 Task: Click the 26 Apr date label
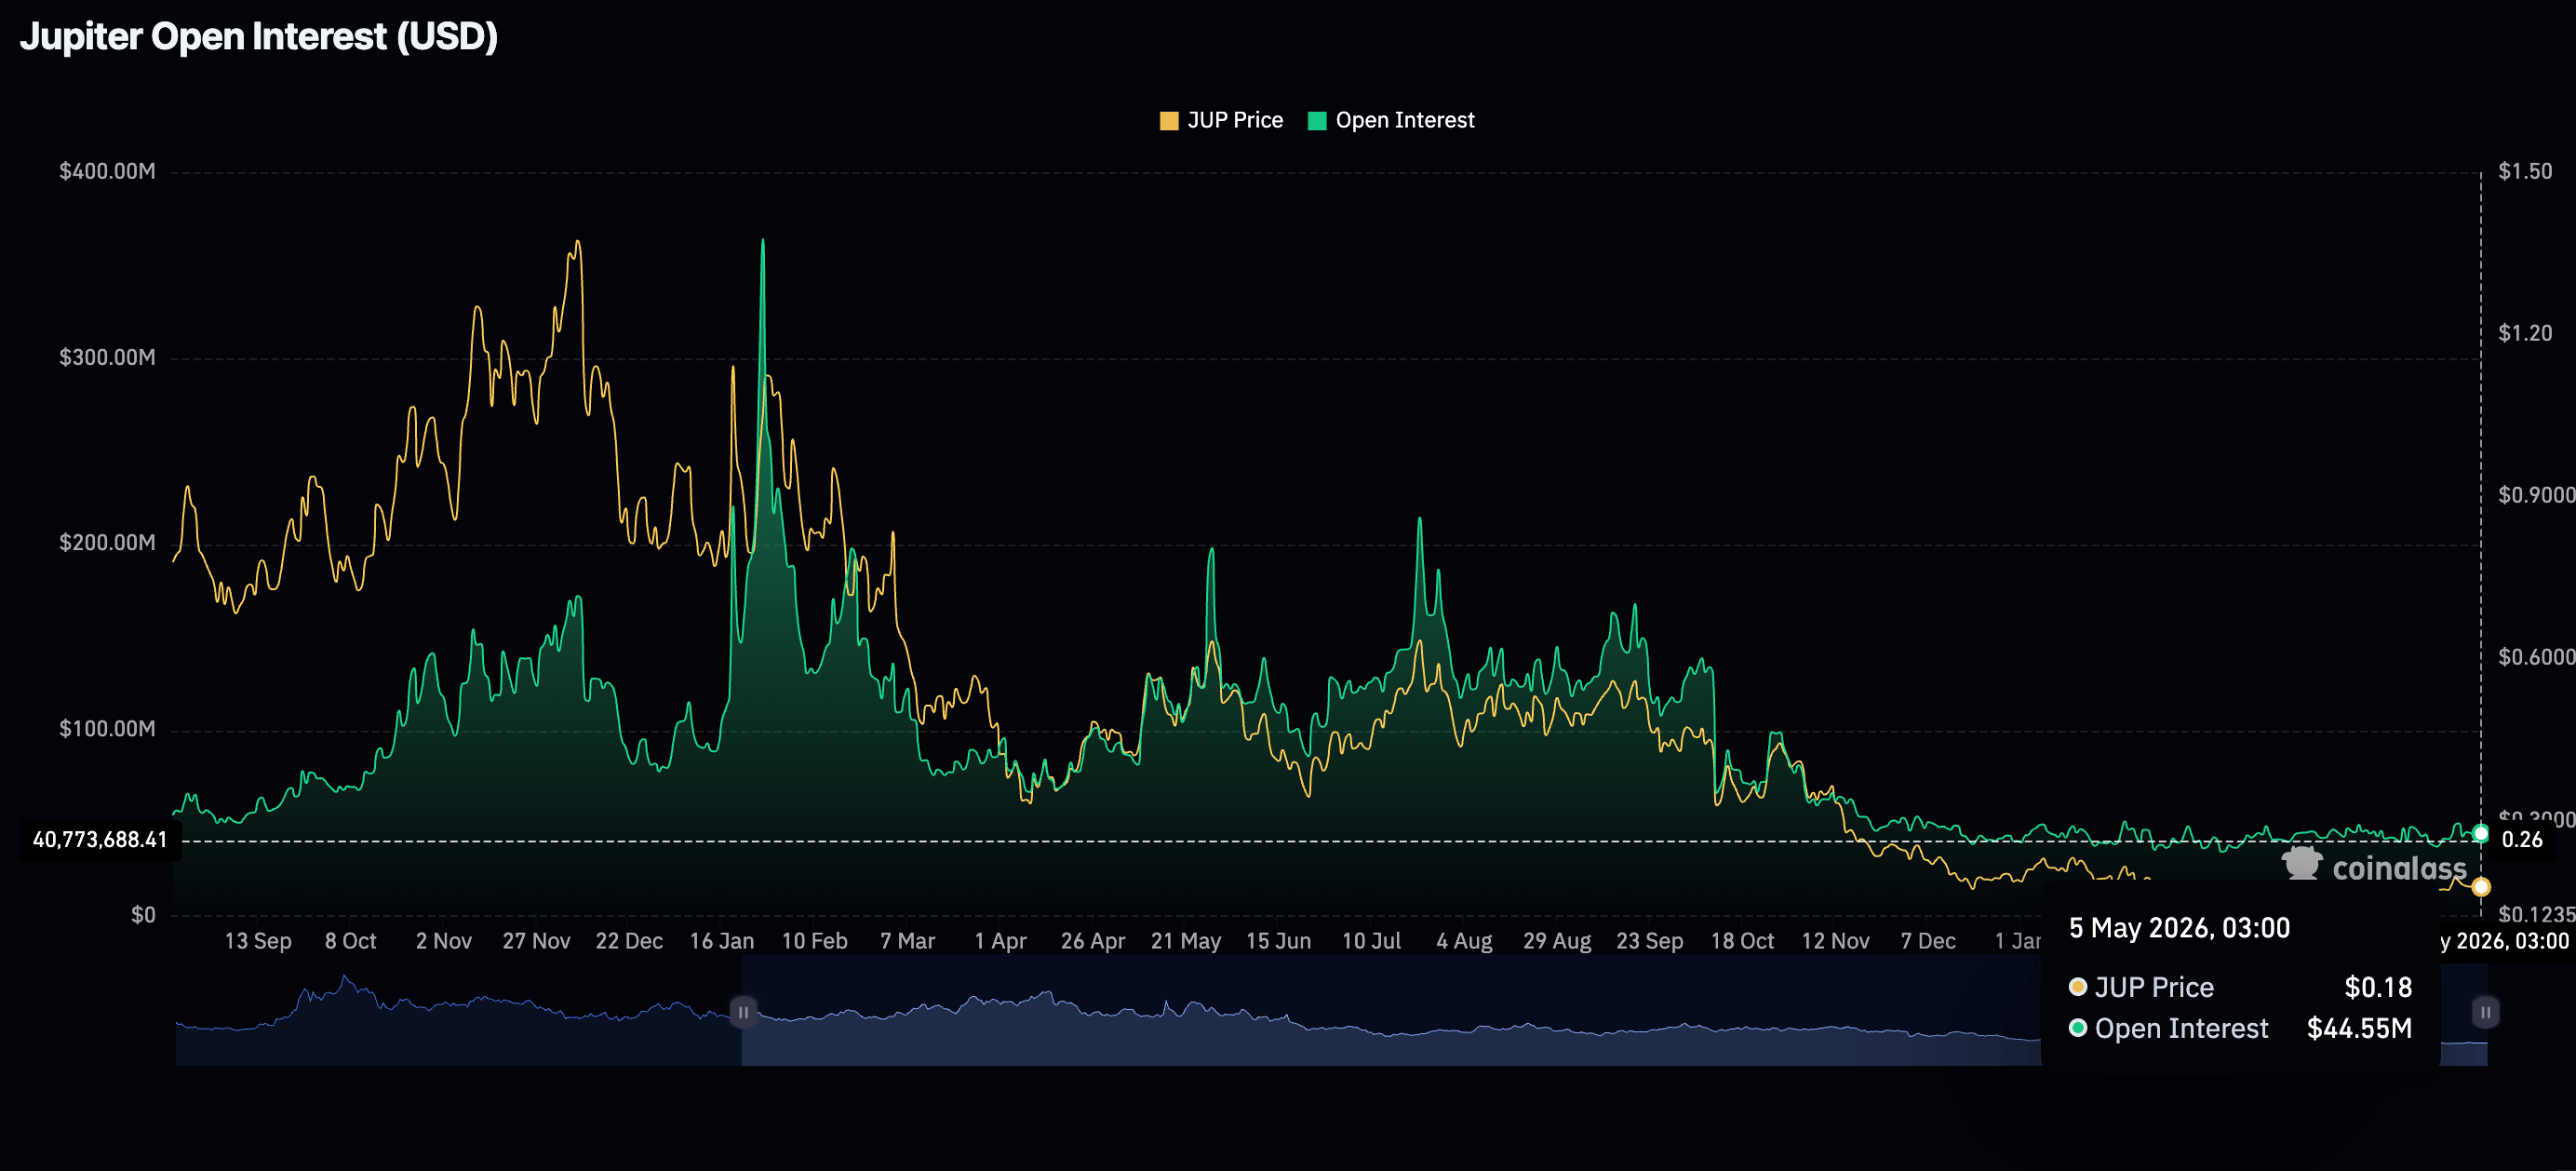1093,941
